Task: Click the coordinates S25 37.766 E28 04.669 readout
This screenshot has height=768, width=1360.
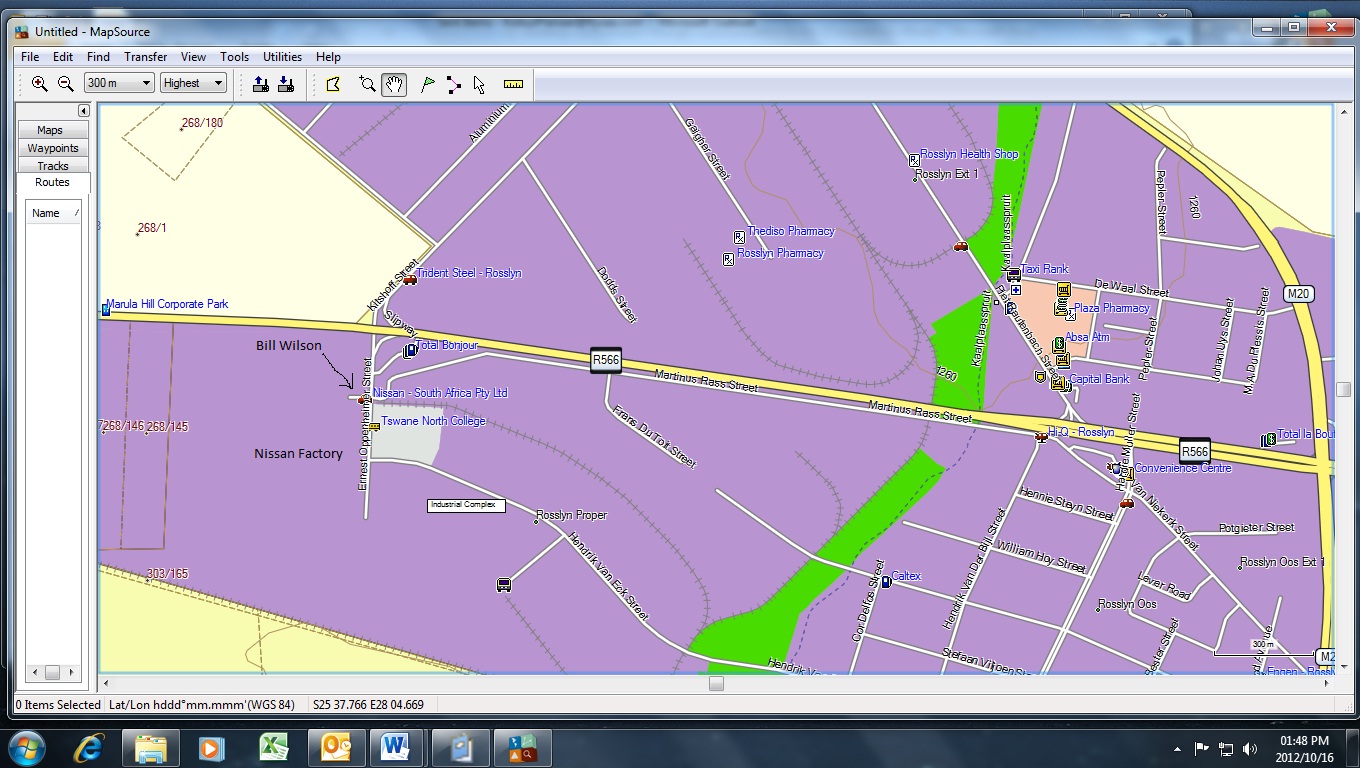Action: [369, 705]
